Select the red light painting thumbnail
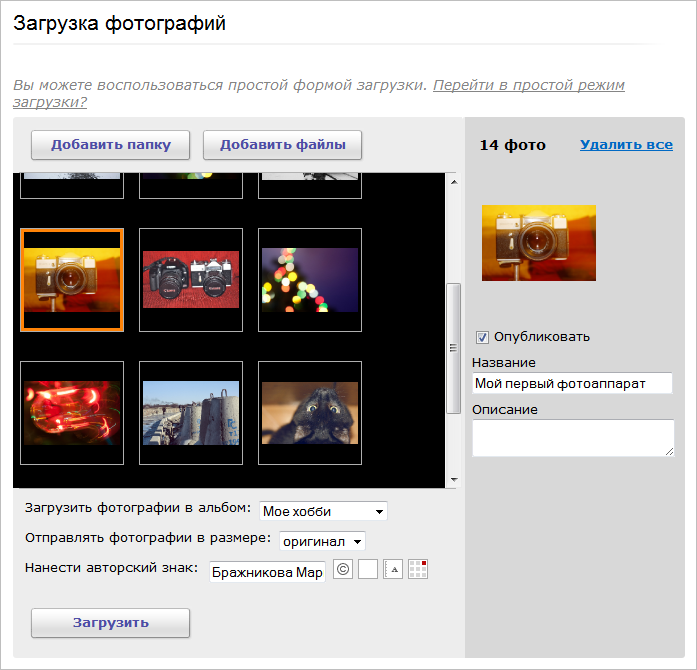697x670 pixels. click(x=72, y=412)
